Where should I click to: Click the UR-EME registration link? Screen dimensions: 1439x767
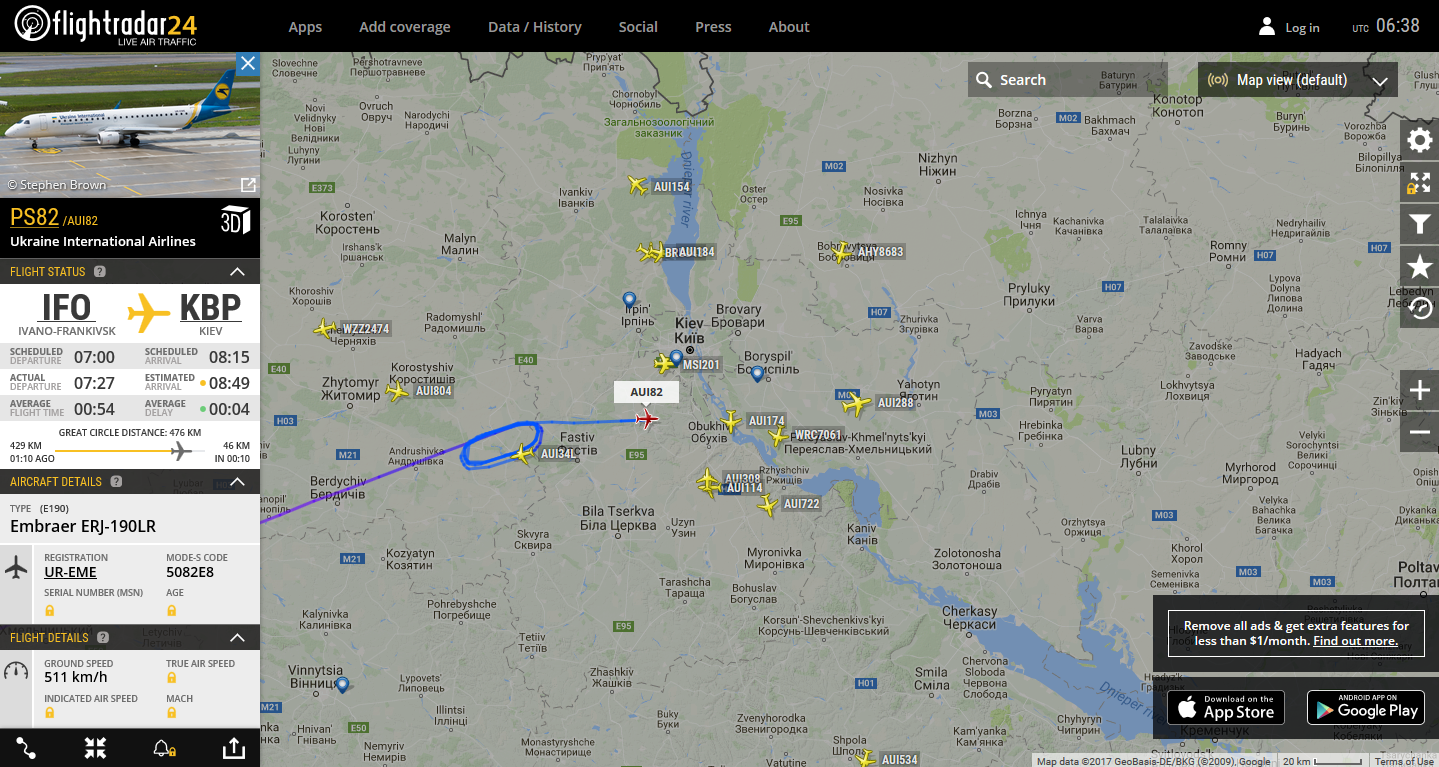[x=71, y=573]
